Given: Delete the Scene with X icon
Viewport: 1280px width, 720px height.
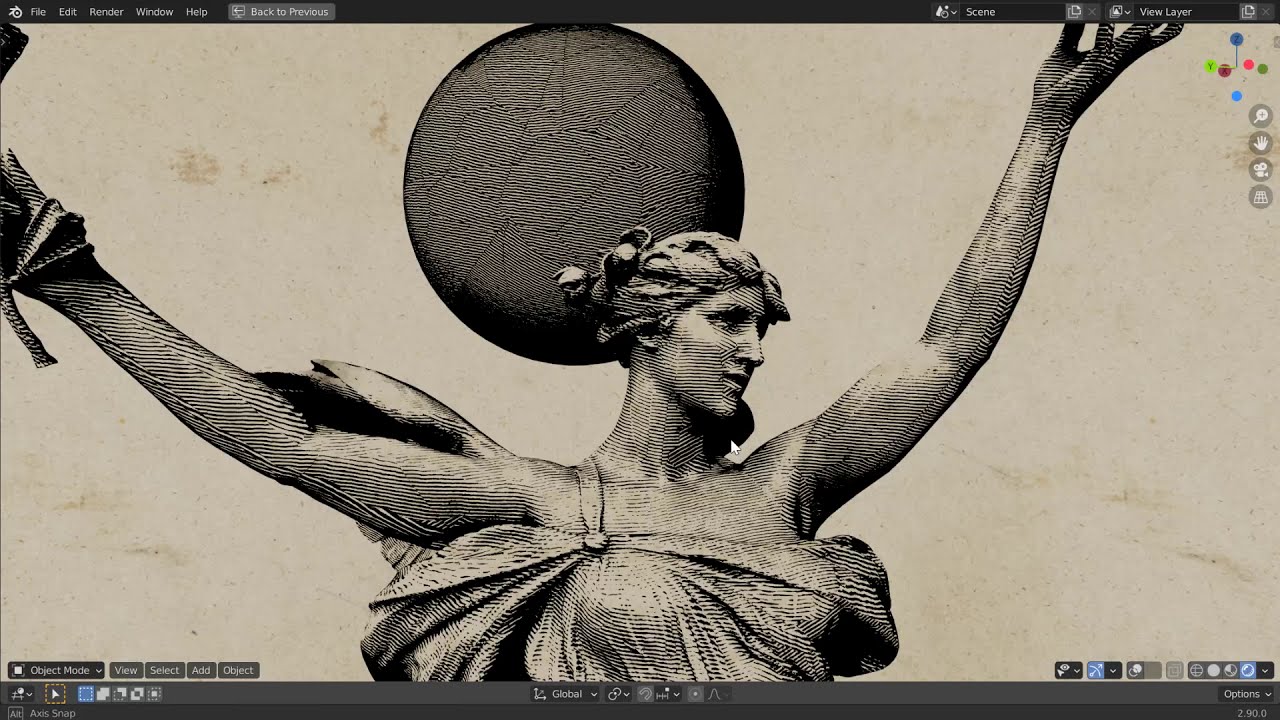Looking at the screenshot, I should 1092,12.
